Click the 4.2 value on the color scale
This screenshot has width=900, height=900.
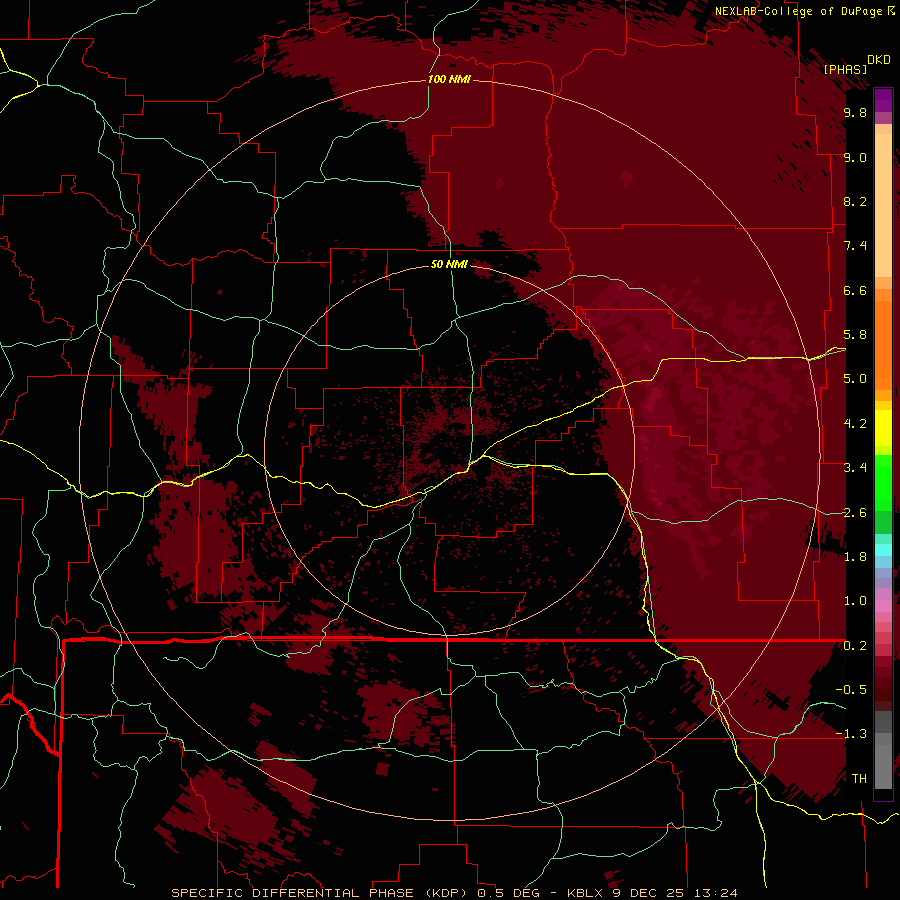click(x=855, y=424)
